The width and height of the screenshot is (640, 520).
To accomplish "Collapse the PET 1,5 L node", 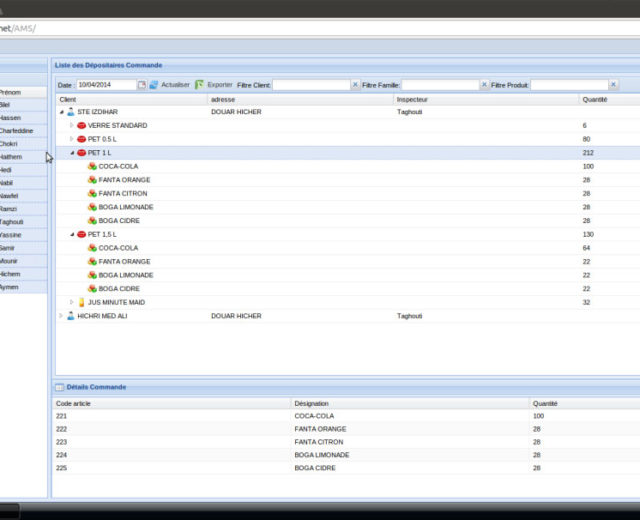I will (71, 234).
